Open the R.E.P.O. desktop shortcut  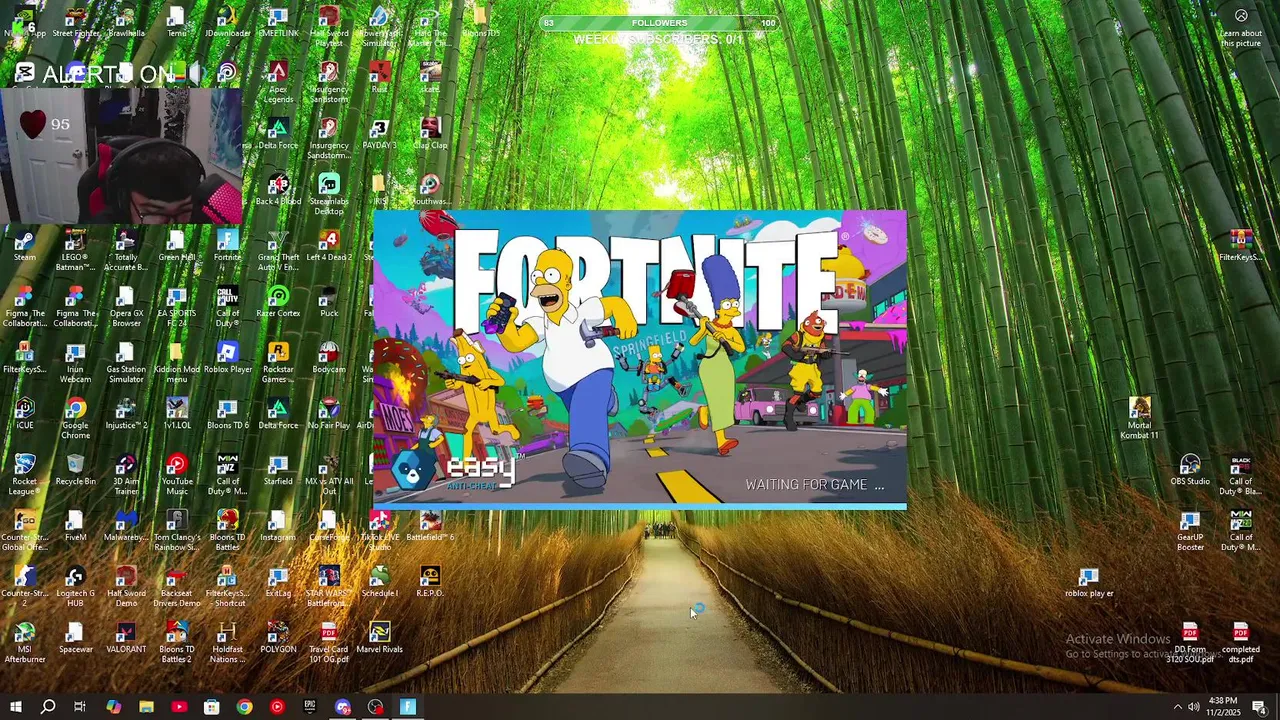click(430, 583)
